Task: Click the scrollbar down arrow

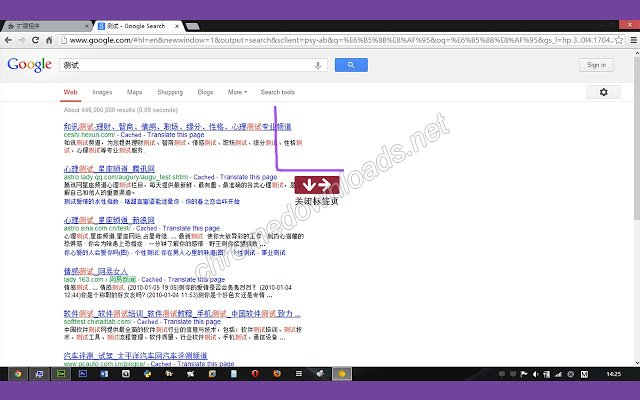Action: tap(637, 363)
